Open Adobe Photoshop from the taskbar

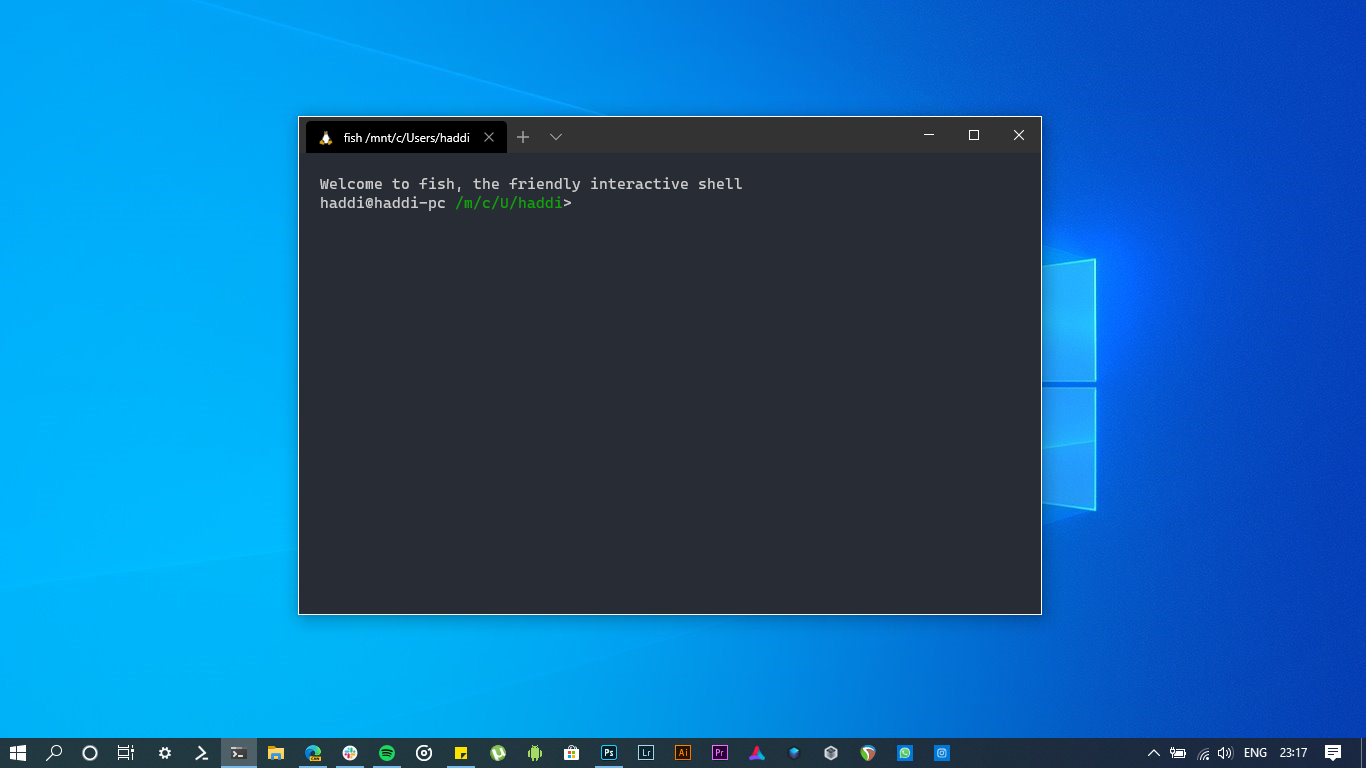coord(609,752)
